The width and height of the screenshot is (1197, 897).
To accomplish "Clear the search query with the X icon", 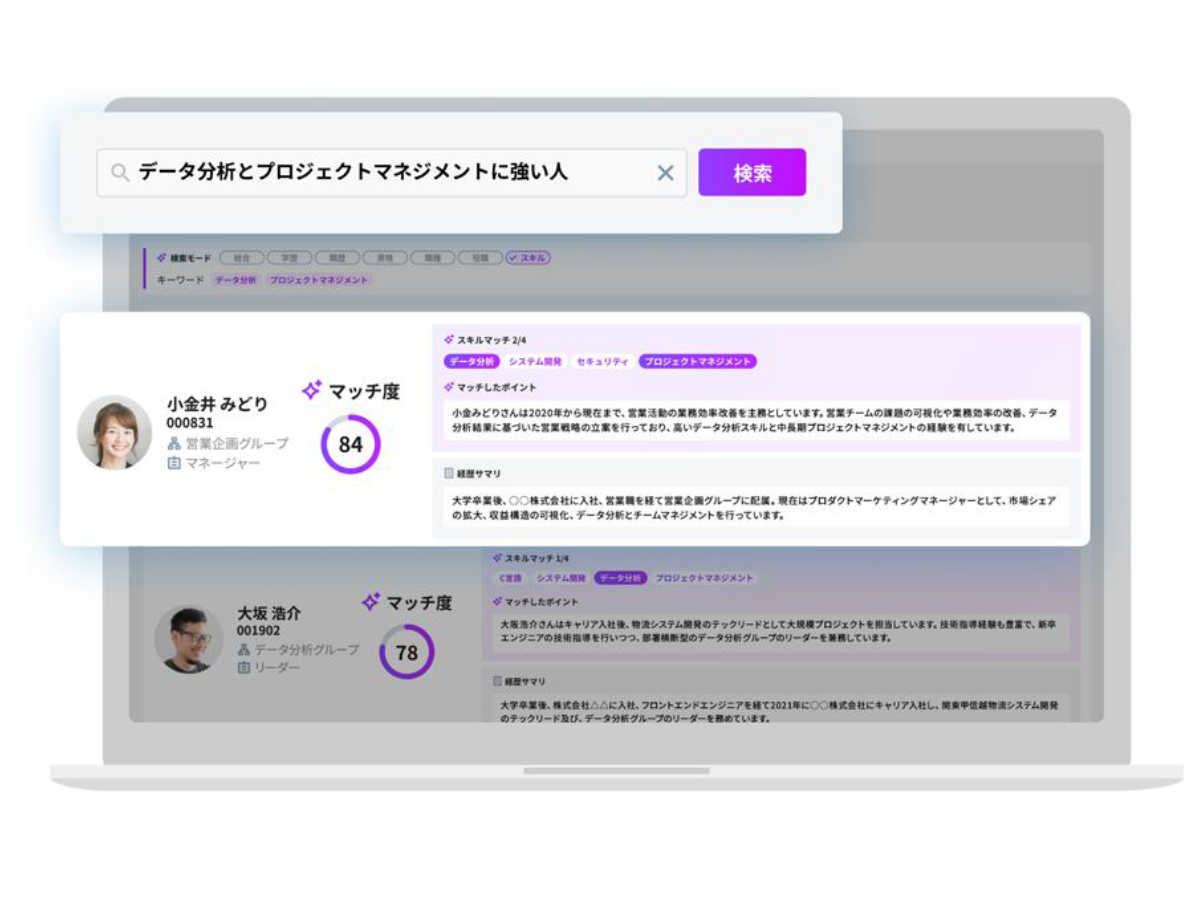I will tap(666, 173).
